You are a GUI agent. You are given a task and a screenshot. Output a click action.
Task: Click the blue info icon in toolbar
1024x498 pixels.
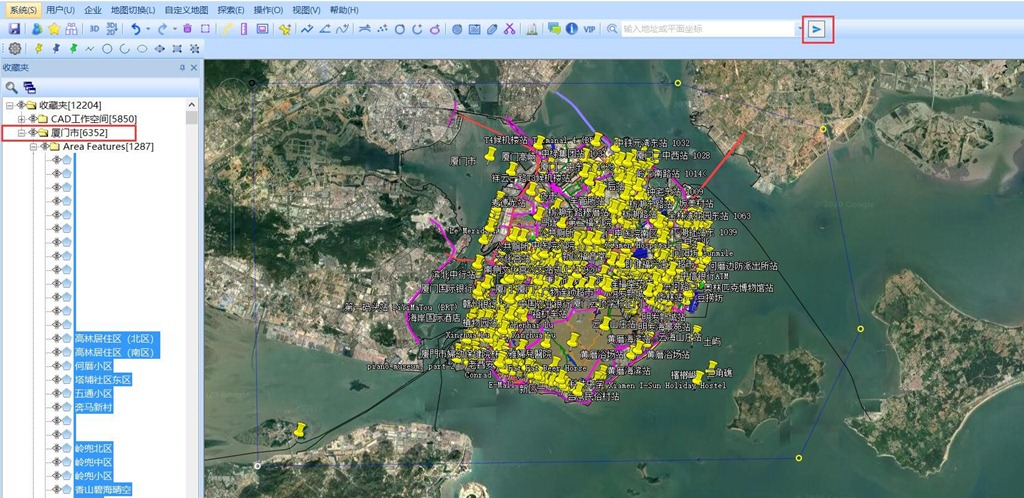coord(572,29)
